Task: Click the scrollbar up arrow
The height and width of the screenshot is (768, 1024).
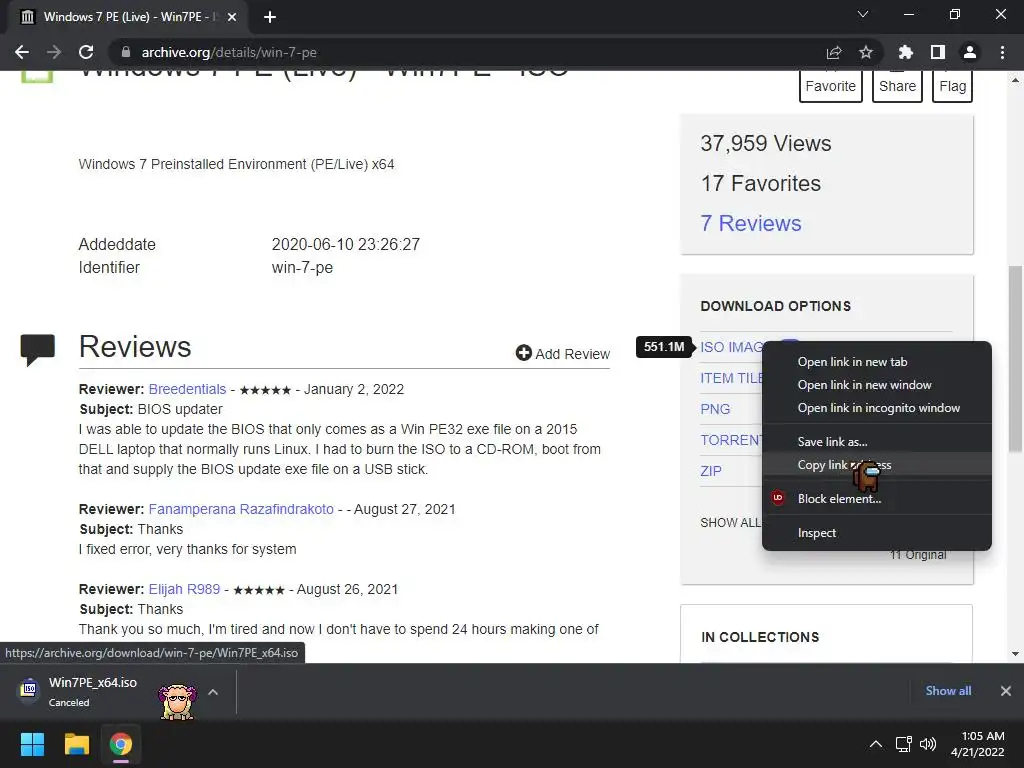Action: tap(1015, 80)
